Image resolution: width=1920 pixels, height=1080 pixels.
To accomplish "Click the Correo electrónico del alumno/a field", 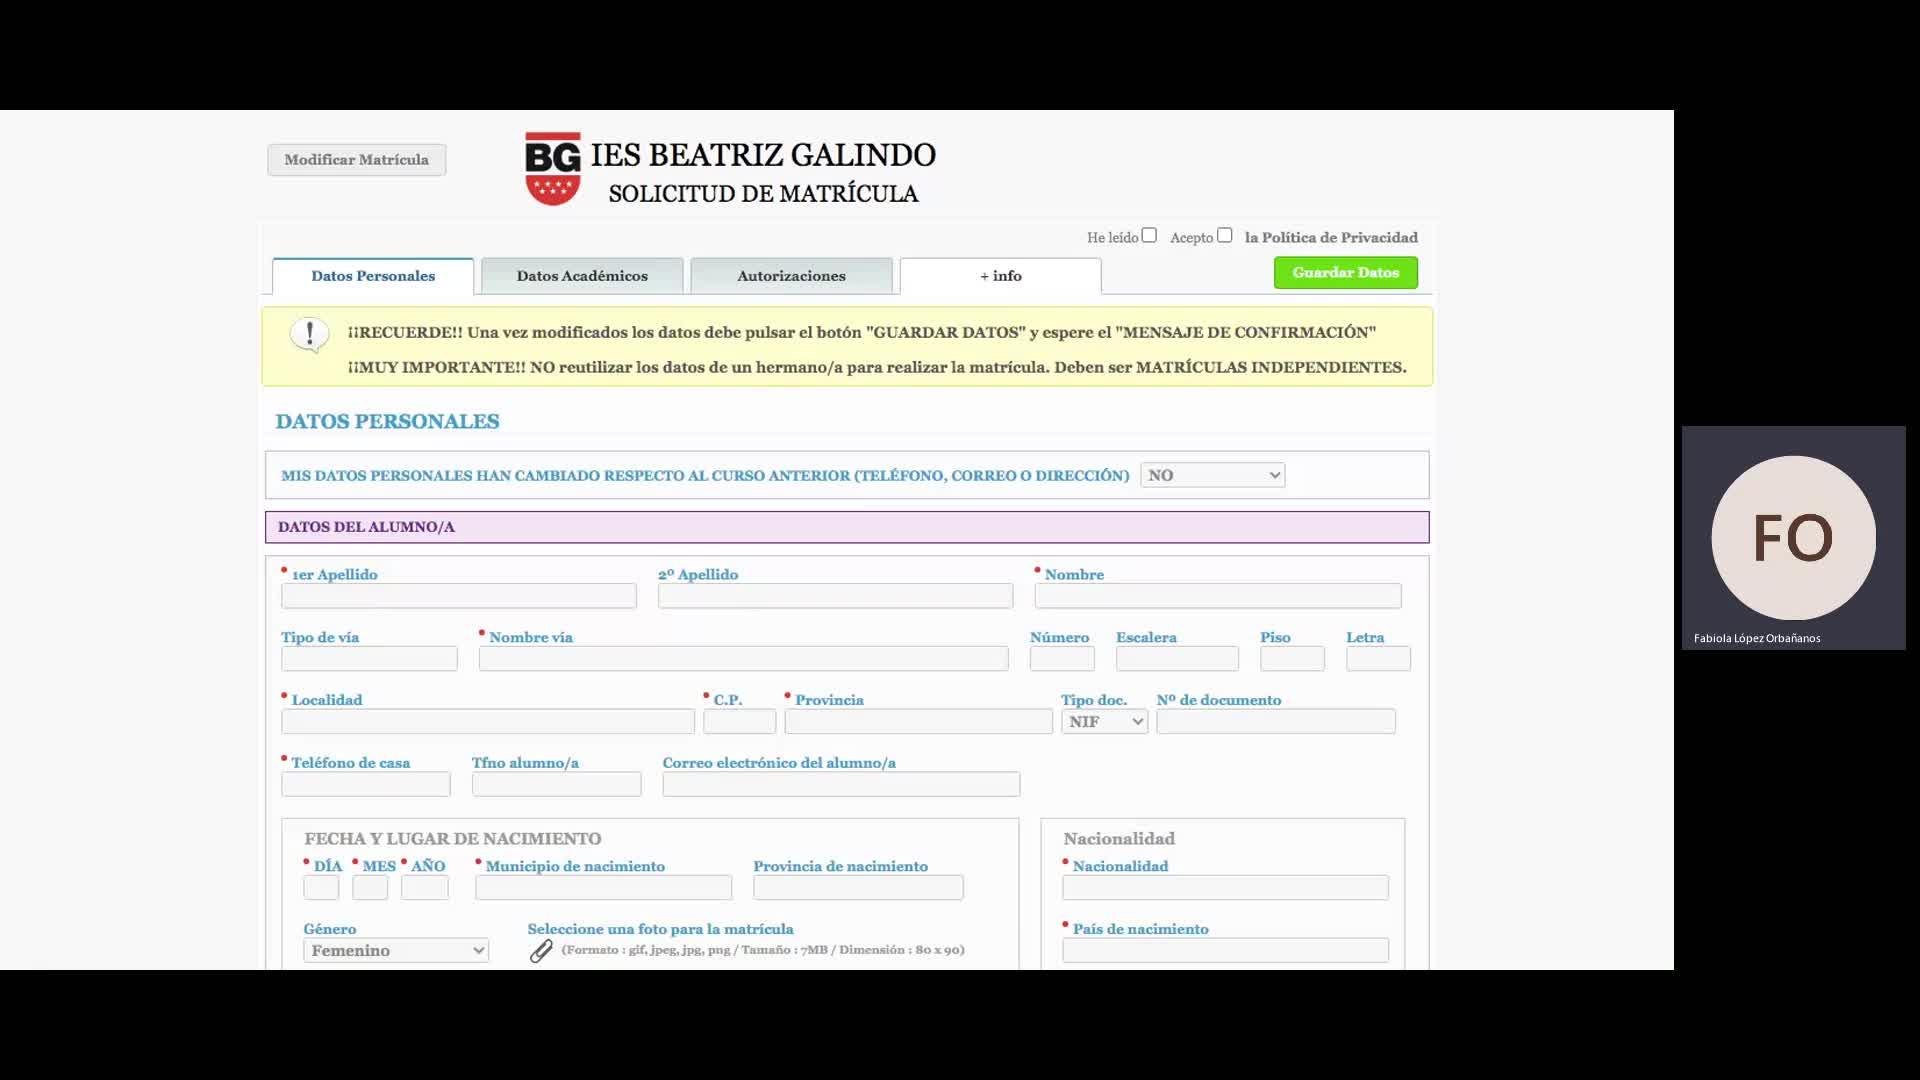I will 840,785.
